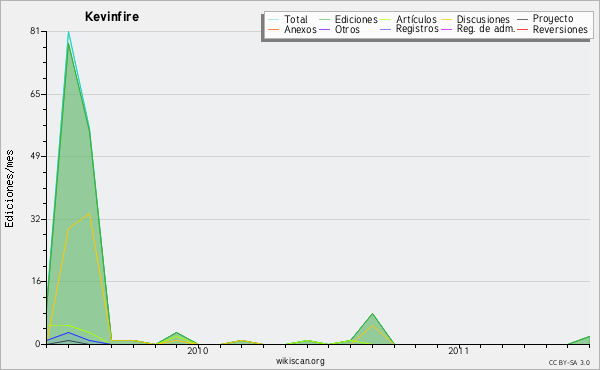Click the Artículos legend entry

(408, 19)
